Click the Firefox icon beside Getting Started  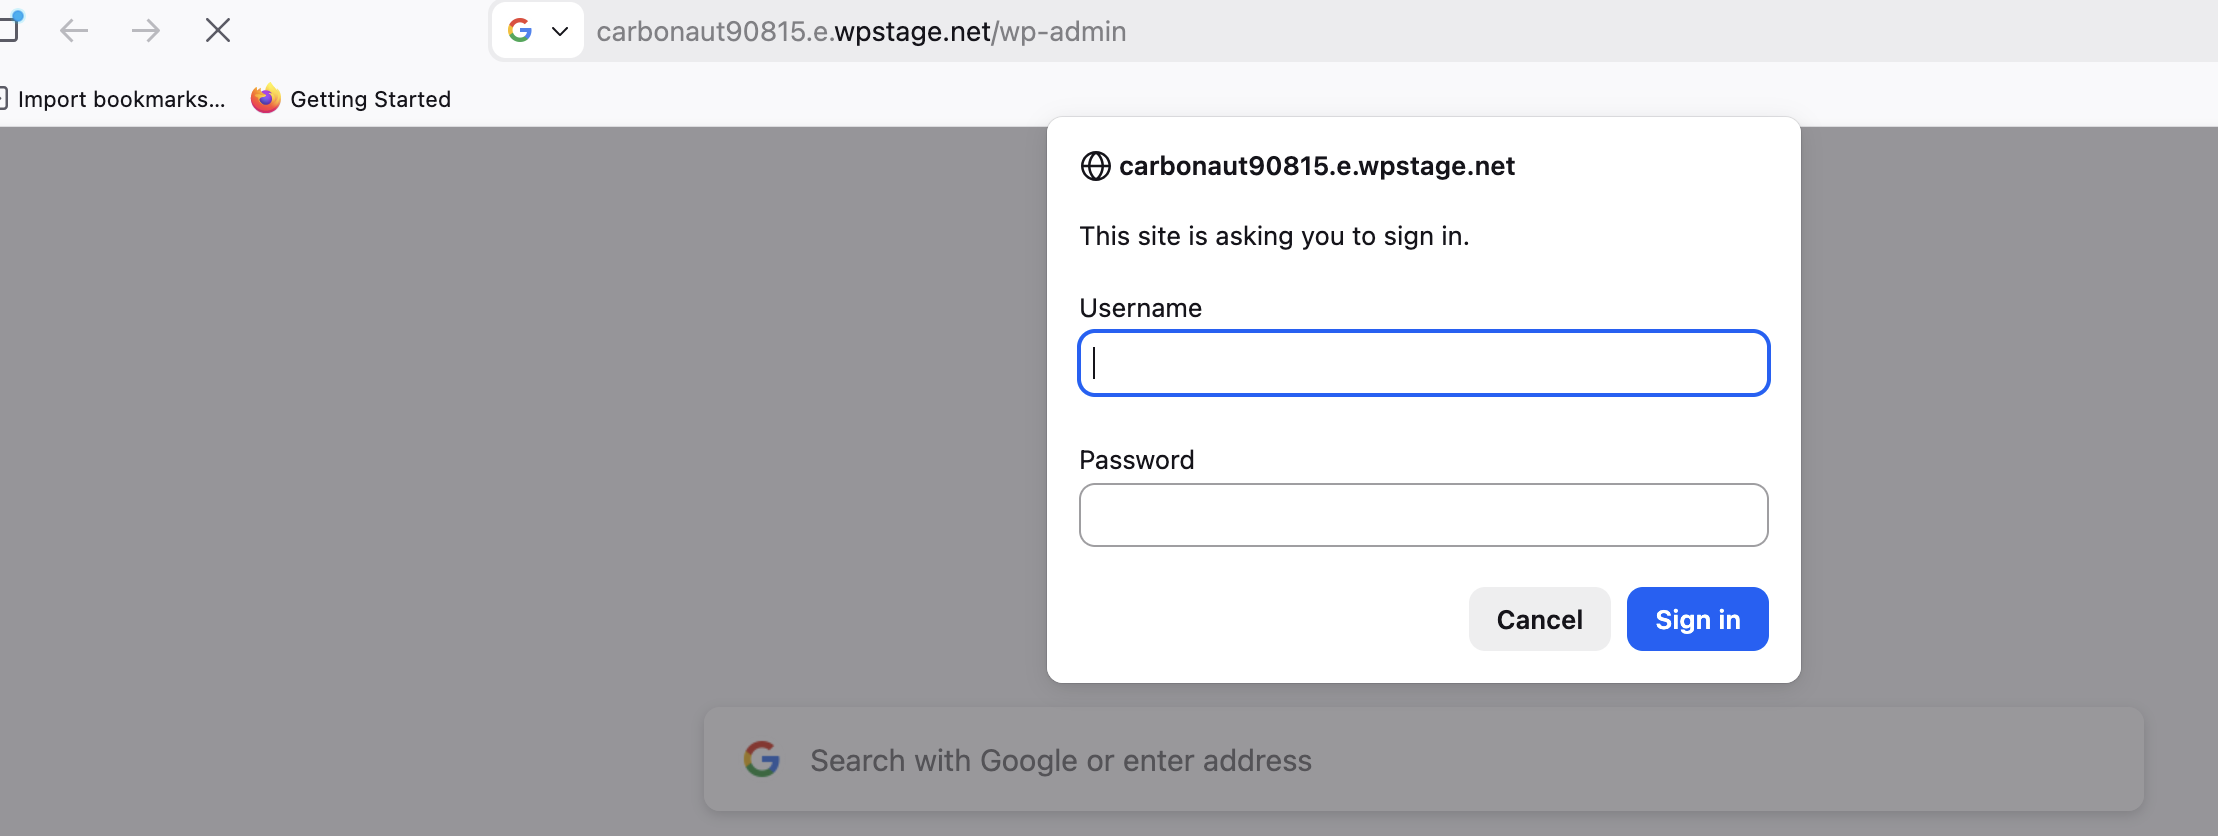coord(265,99)
